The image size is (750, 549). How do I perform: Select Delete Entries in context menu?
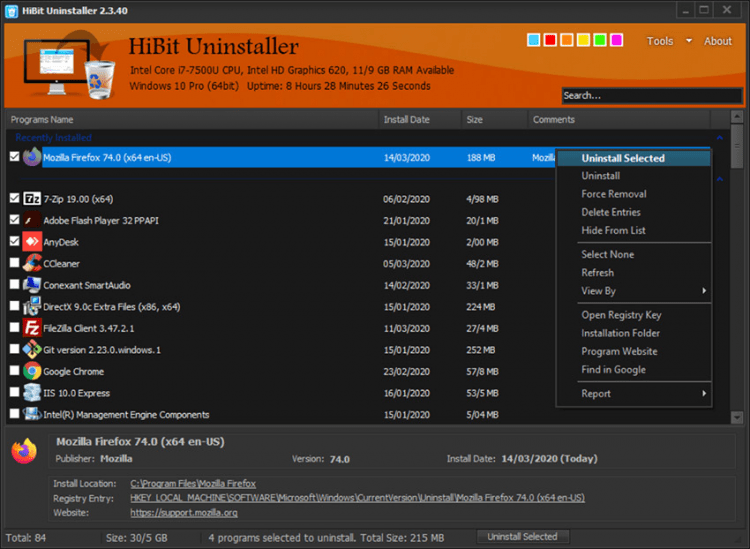coord(634,212)
